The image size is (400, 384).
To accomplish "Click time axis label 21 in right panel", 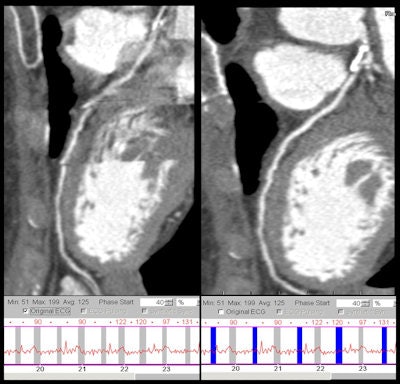I will coord(278,369).
